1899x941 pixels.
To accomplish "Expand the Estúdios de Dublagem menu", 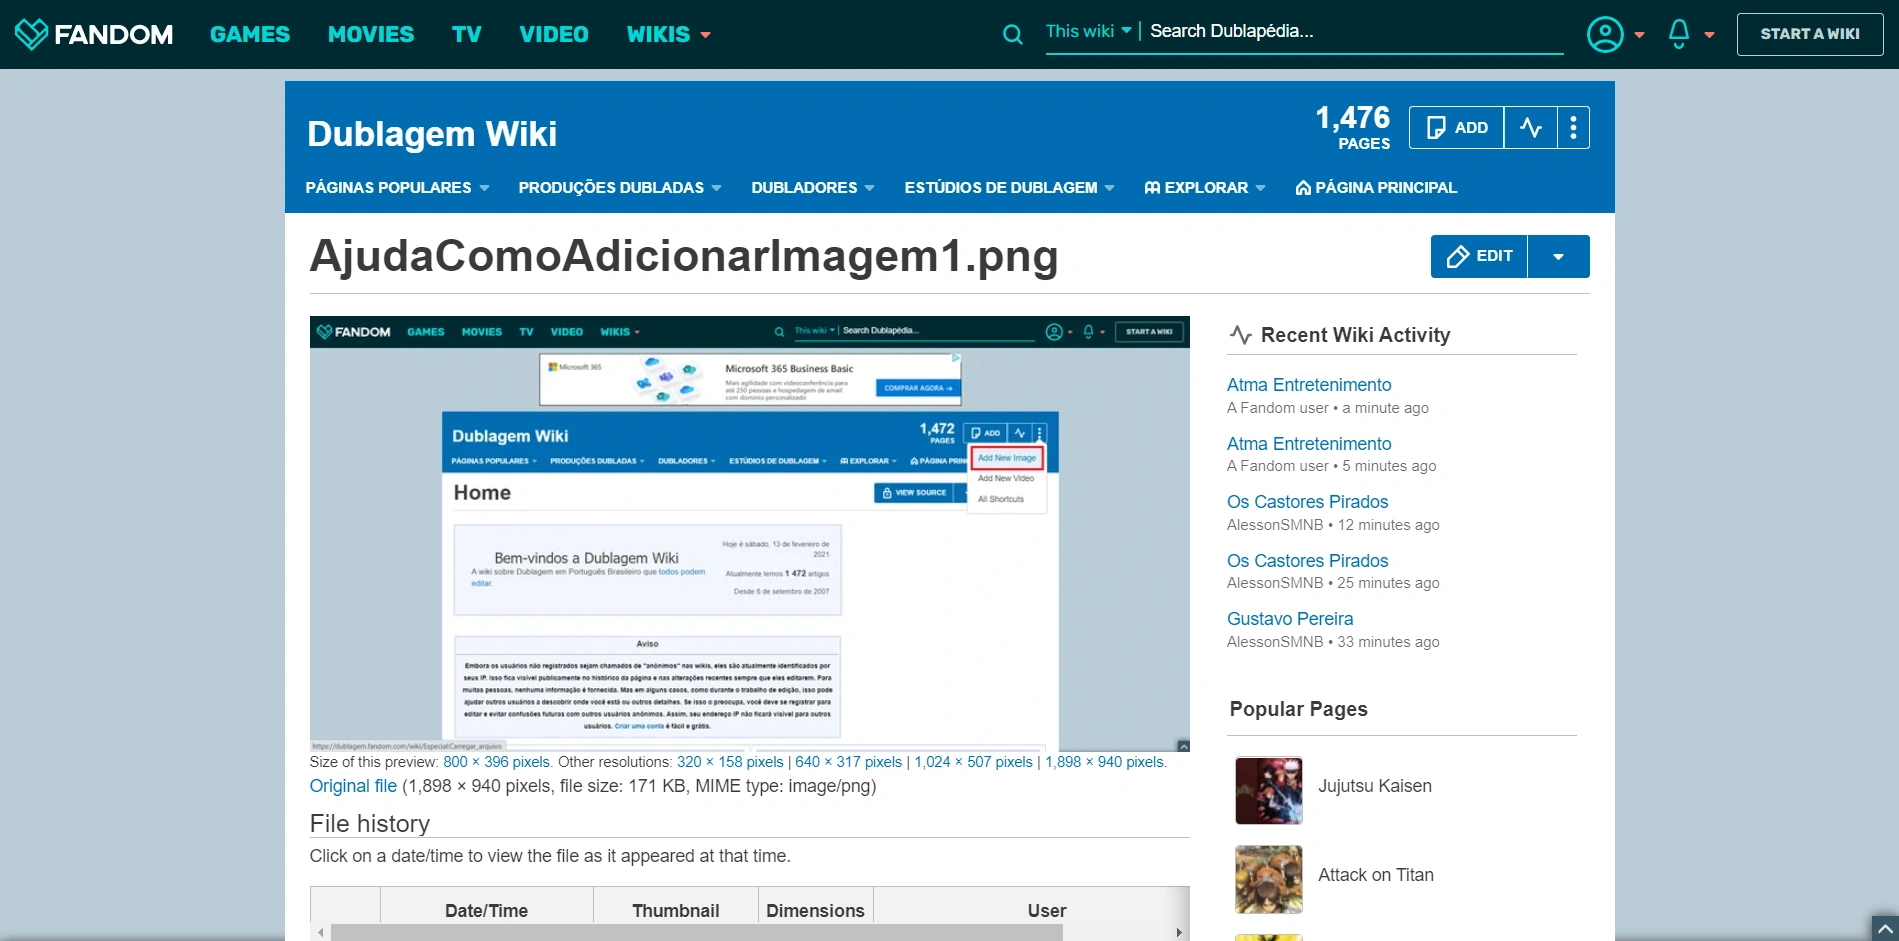I will click(x=1009, y=188).
